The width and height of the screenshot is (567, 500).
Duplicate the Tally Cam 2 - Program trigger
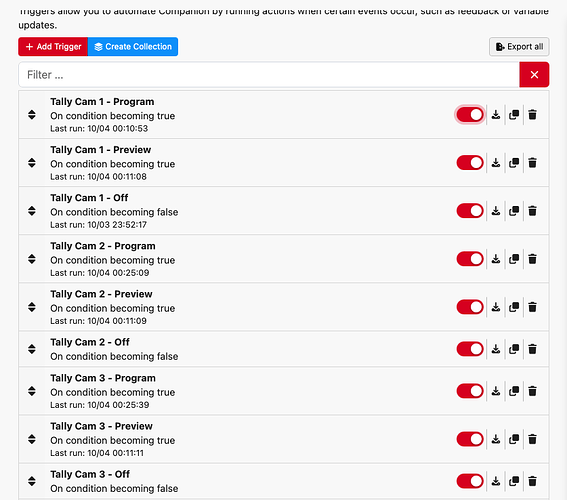pyautogui.click(x=514, y=259)
